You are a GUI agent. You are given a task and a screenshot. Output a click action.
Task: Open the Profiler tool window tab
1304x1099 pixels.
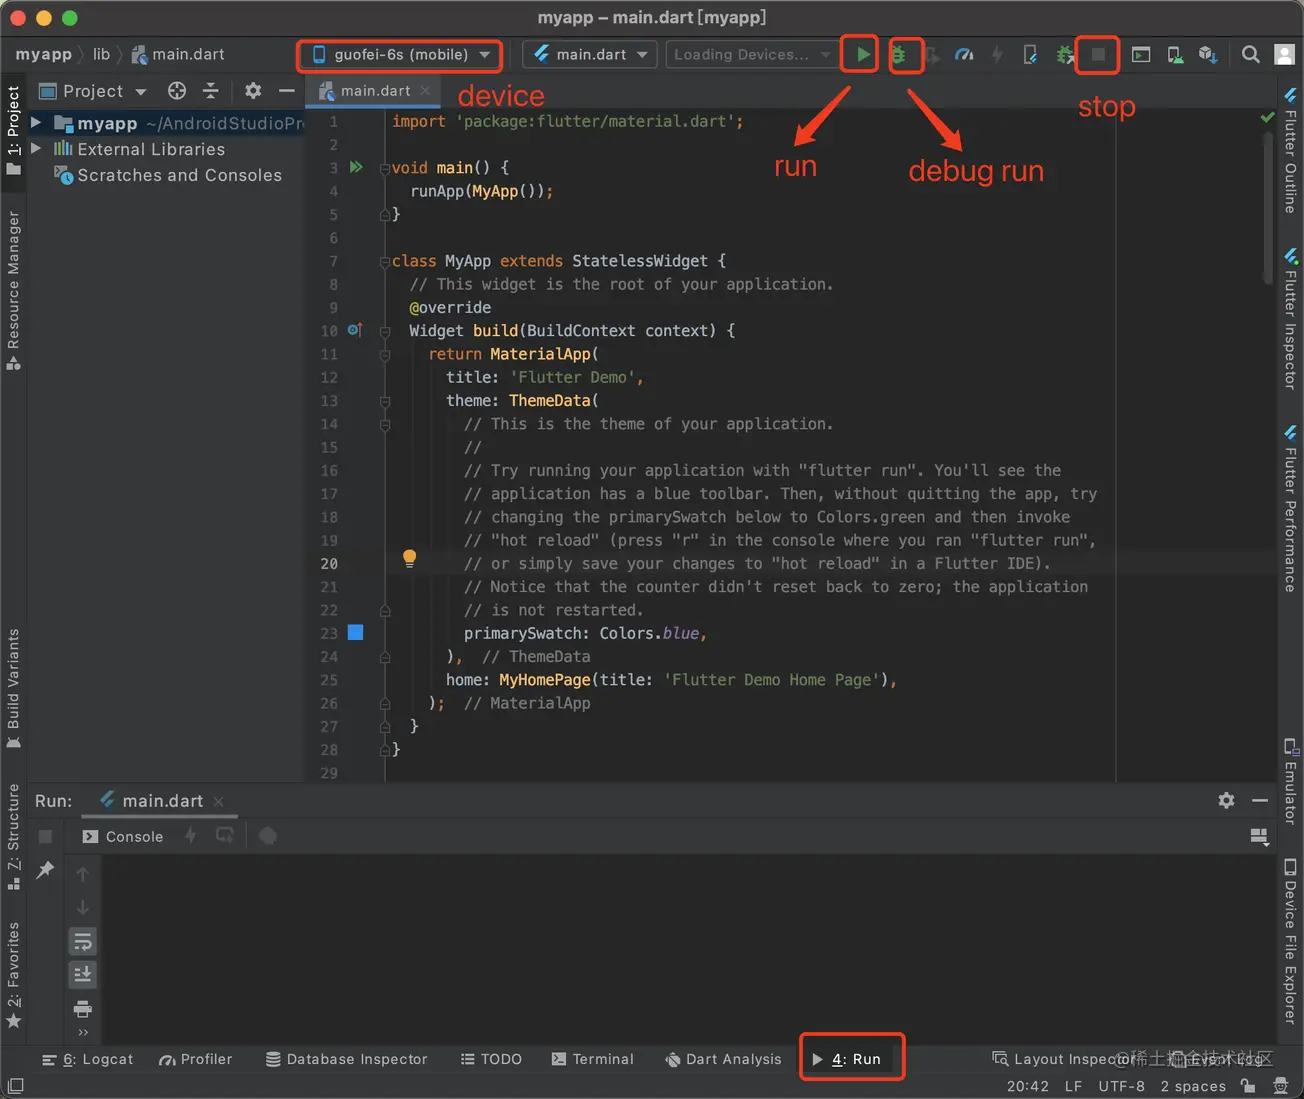[195, 1059]
